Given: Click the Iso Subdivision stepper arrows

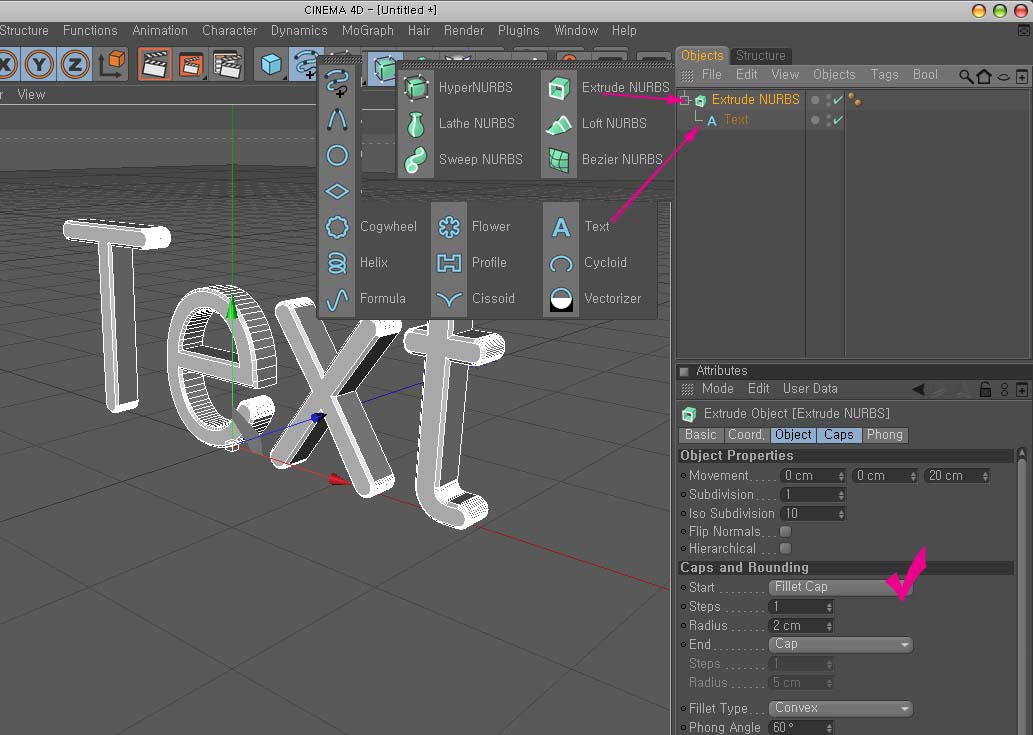Looking at the screenshot, I should [x=841, y=514].
